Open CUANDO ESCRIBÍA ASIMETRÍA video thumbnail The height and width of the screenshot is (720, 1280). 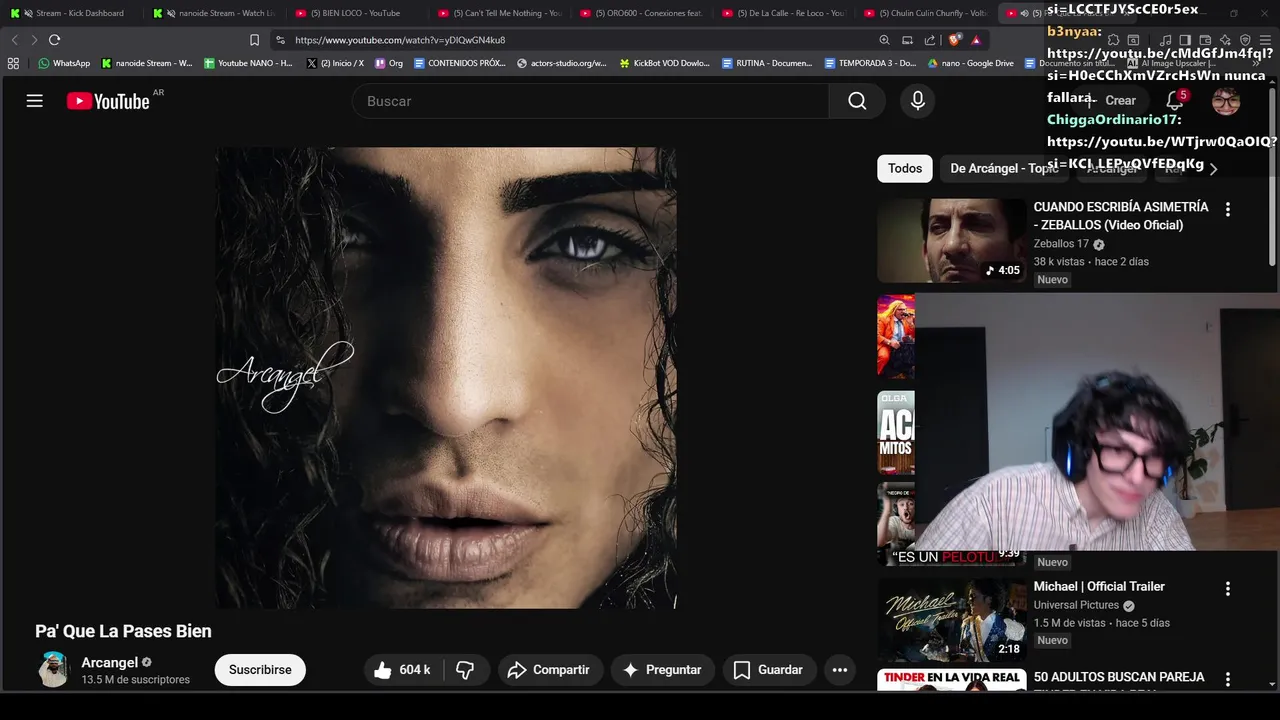coord(952,240)
